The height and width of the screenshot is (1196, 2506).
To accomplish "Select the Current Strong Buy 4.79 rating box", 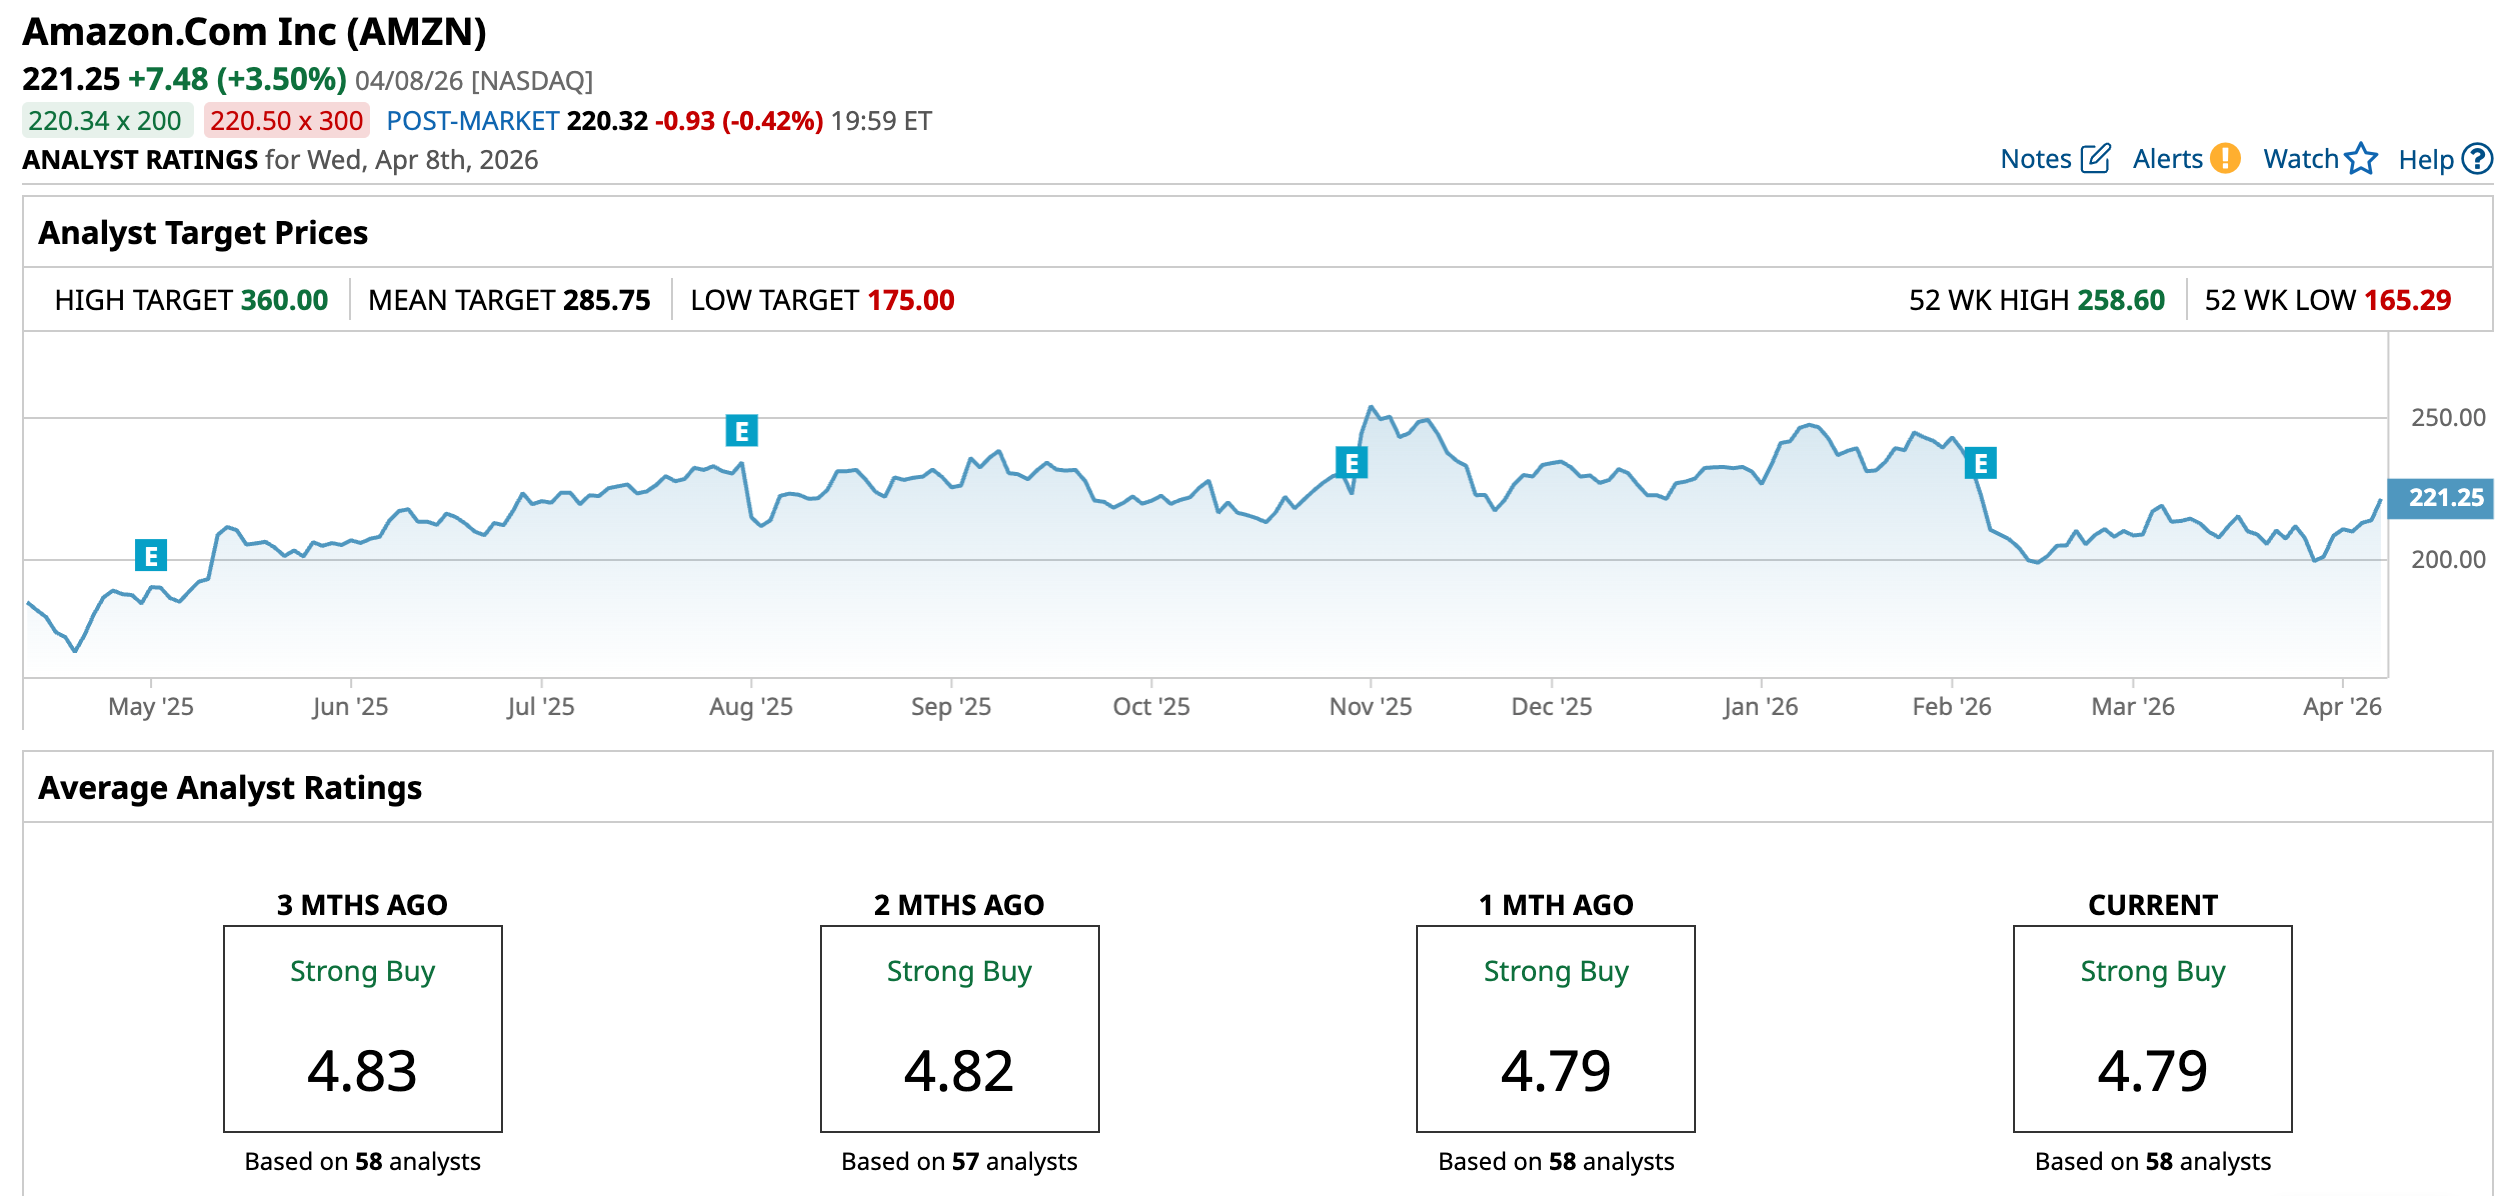I will [x=2152, y=1028].
